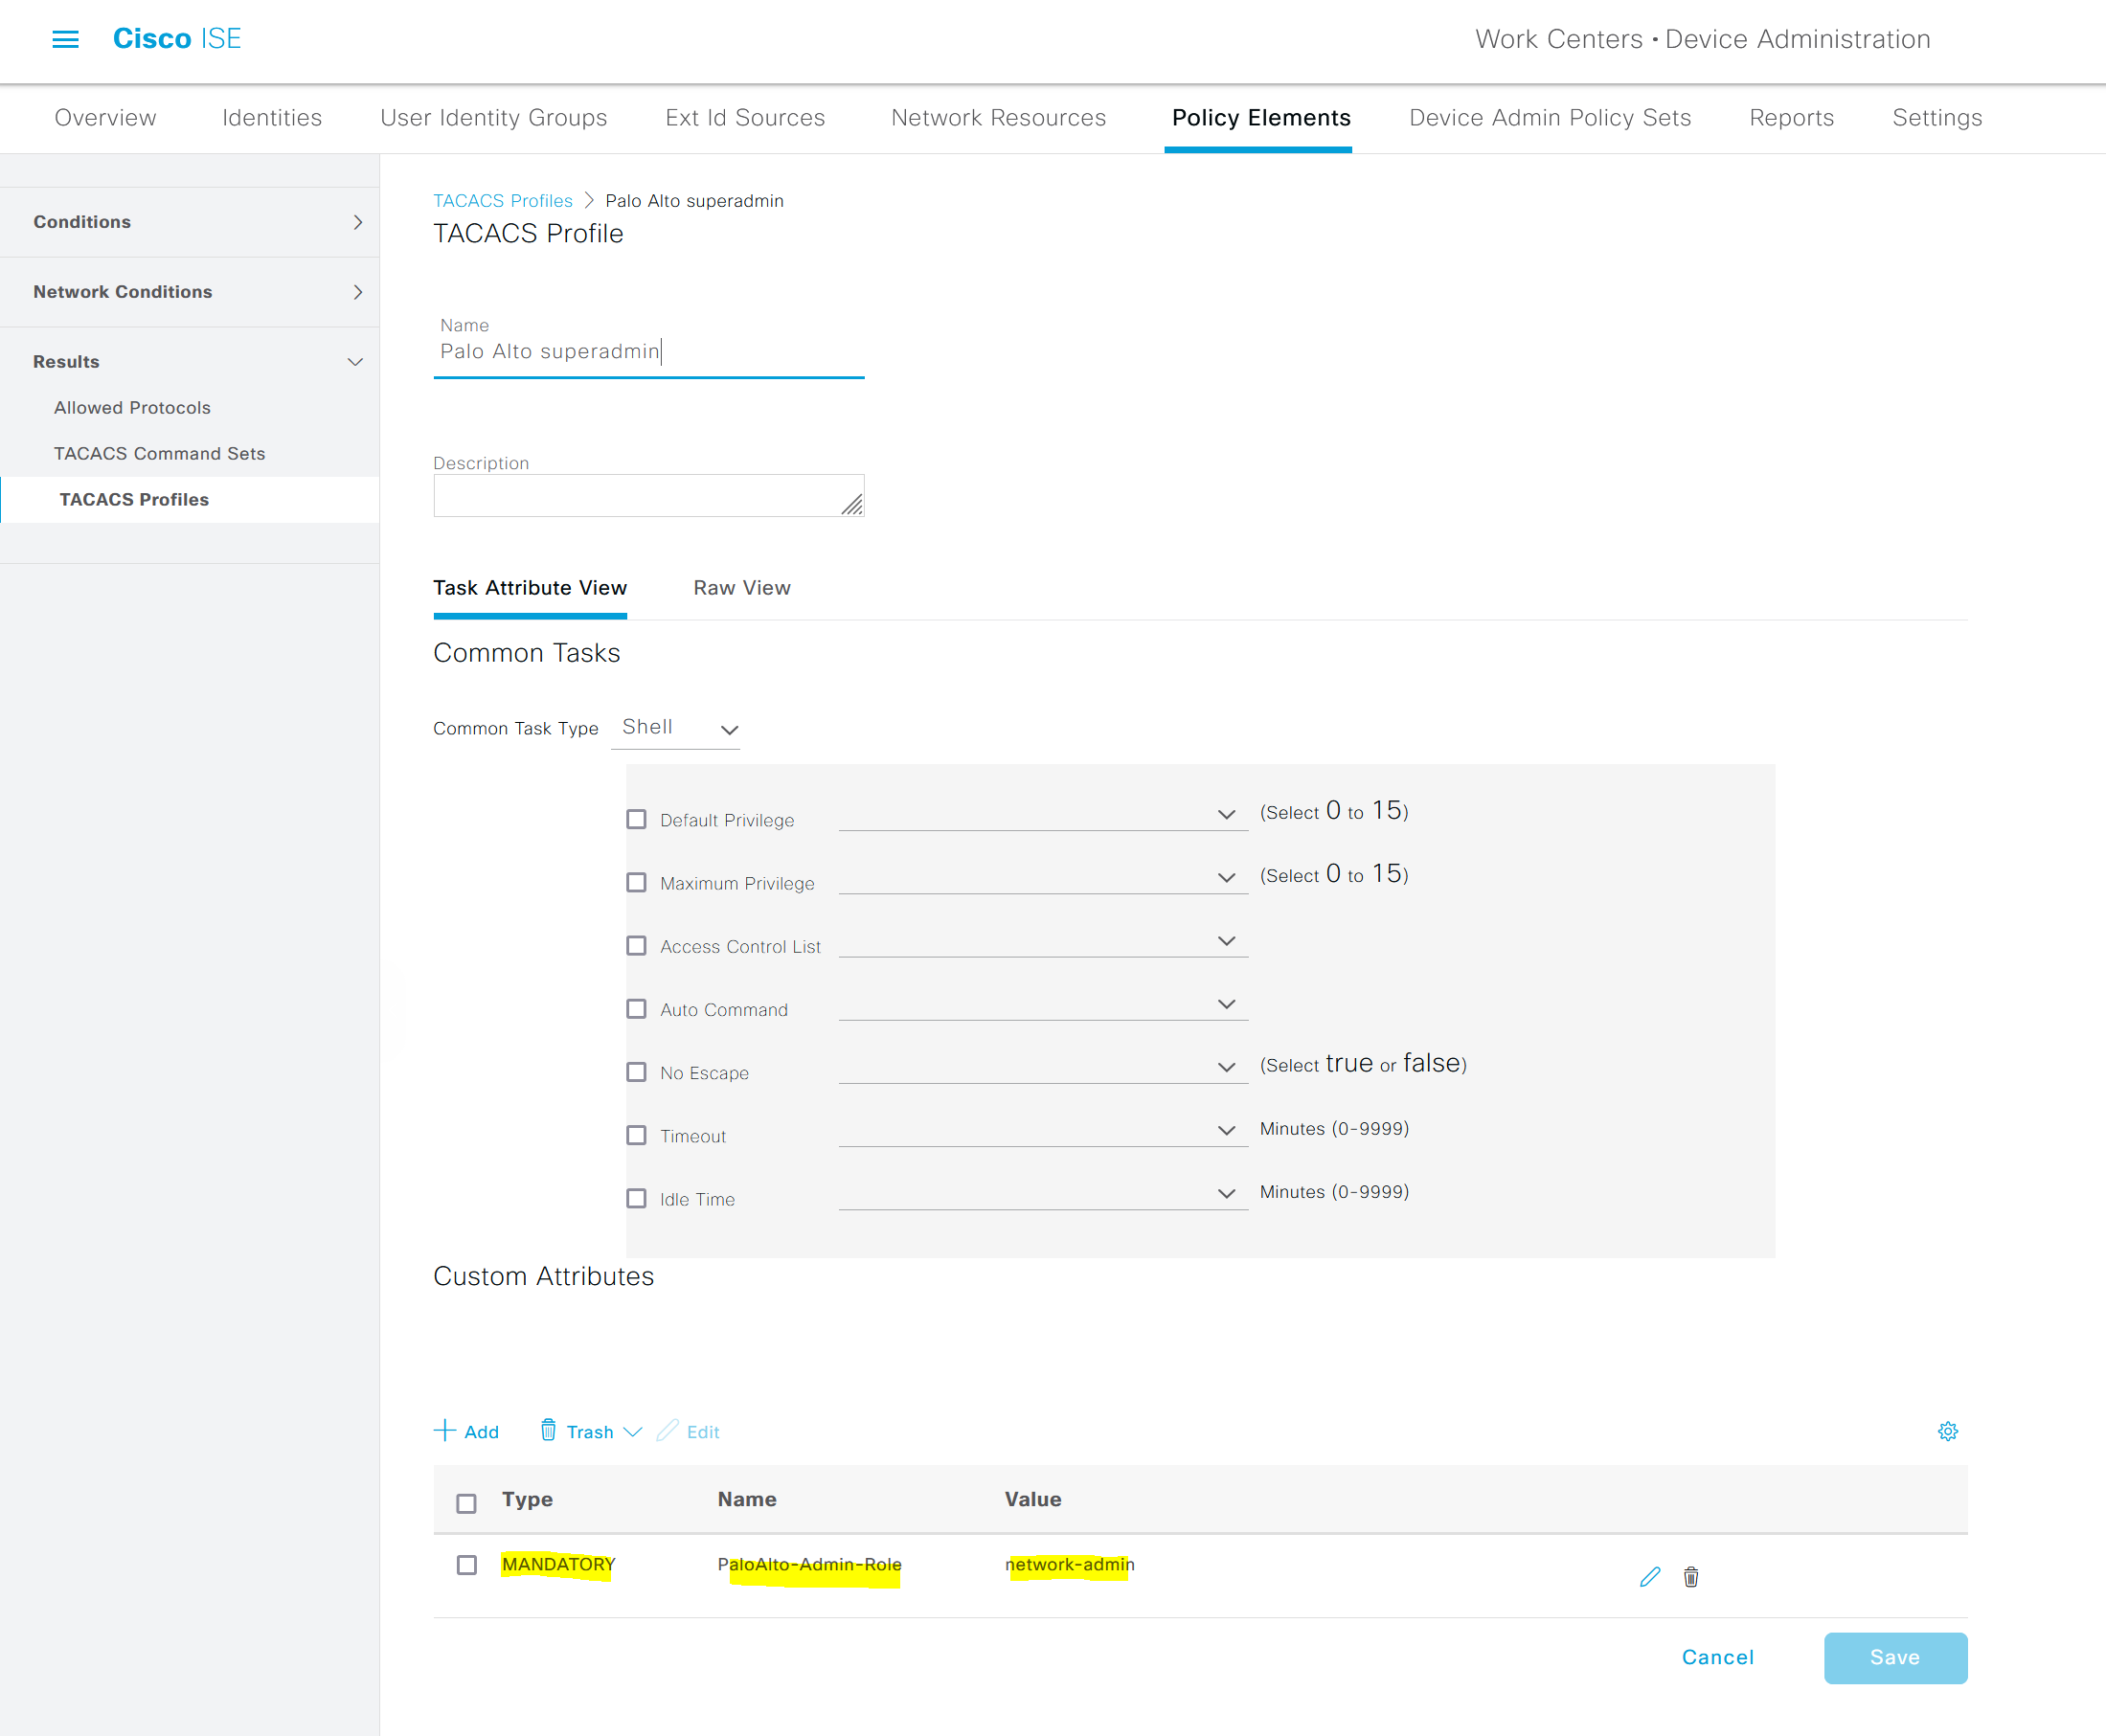Click the Cisco ISE logo
The image size is (2106, 1736).
point(177,39)
